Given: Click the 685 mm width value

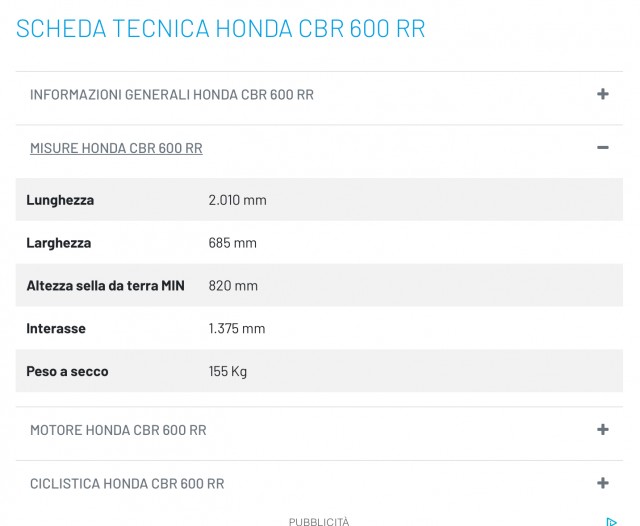Looking at the screenshot, I should pos(232,243).
